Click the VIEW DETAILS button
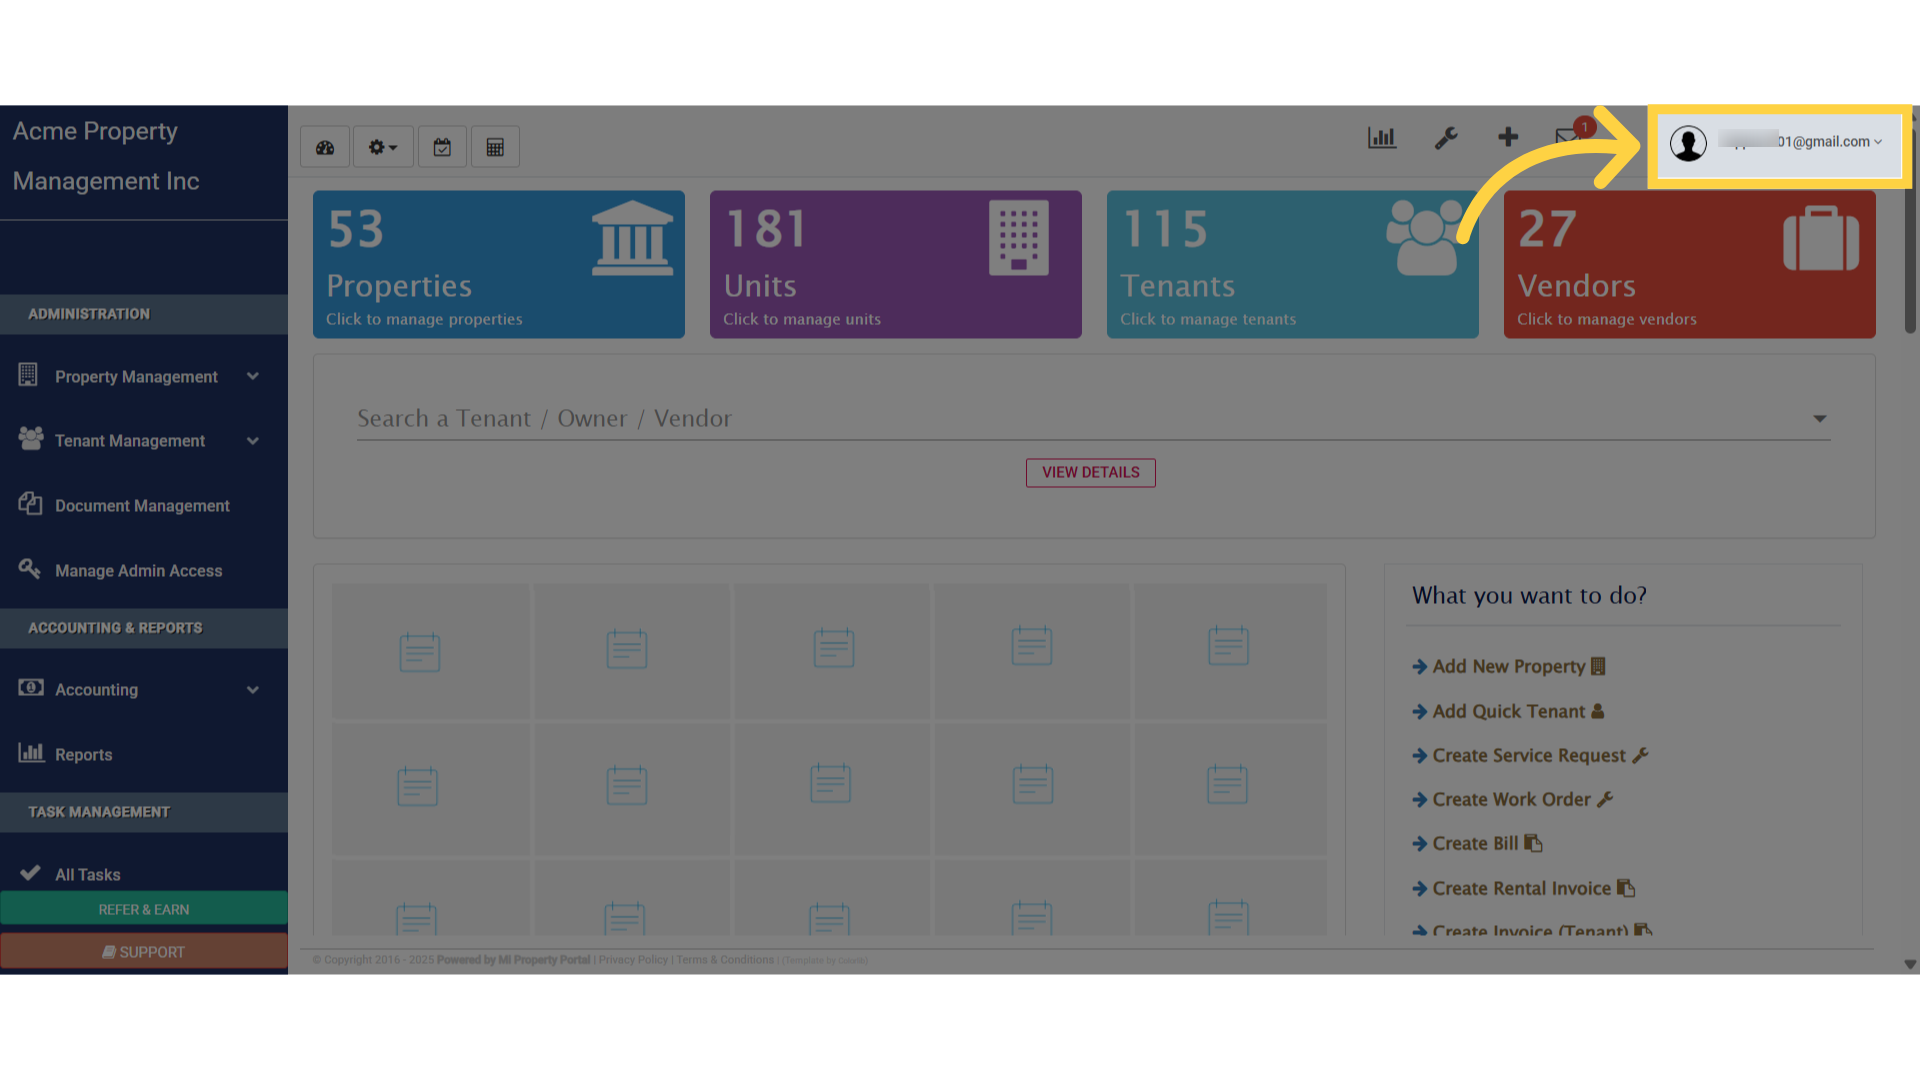 click(x=1090, y=472)
